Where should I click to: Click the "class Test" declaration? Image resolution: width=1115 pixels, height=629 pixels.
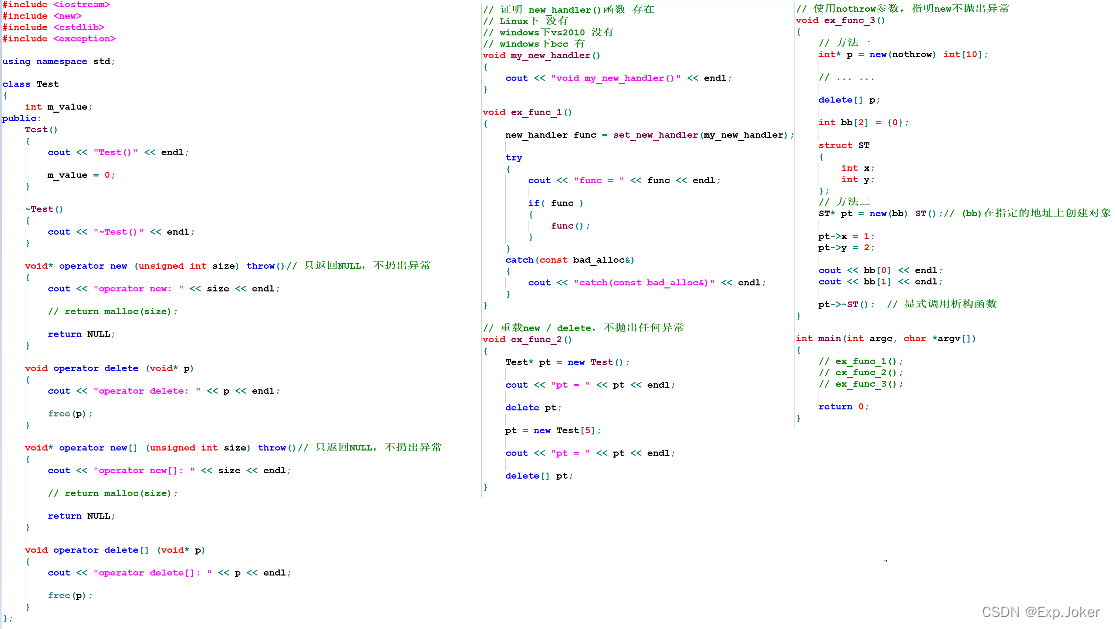(31, 84)
